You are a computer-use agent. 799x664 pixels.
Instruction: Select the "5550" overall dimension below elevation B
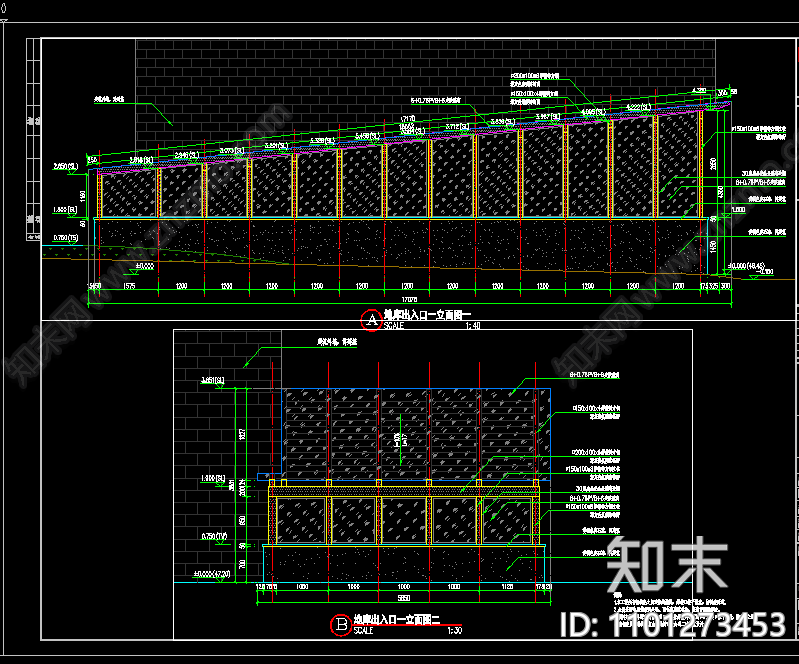[404, 598]
